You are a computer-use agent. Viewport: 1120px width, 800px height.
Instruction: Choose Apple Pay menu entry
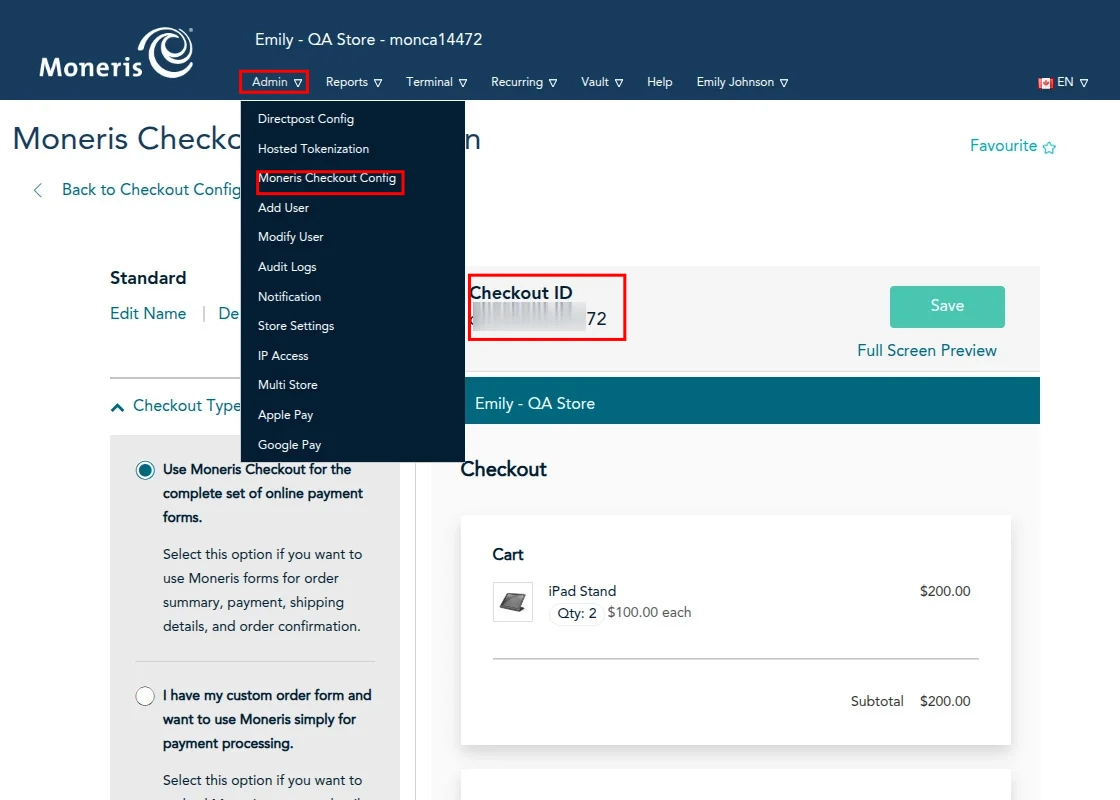[286, 415]
